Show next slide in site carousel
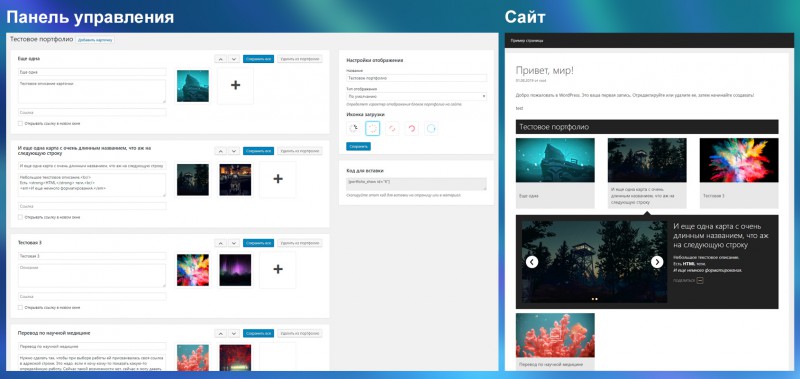 (x=657, y=262)
